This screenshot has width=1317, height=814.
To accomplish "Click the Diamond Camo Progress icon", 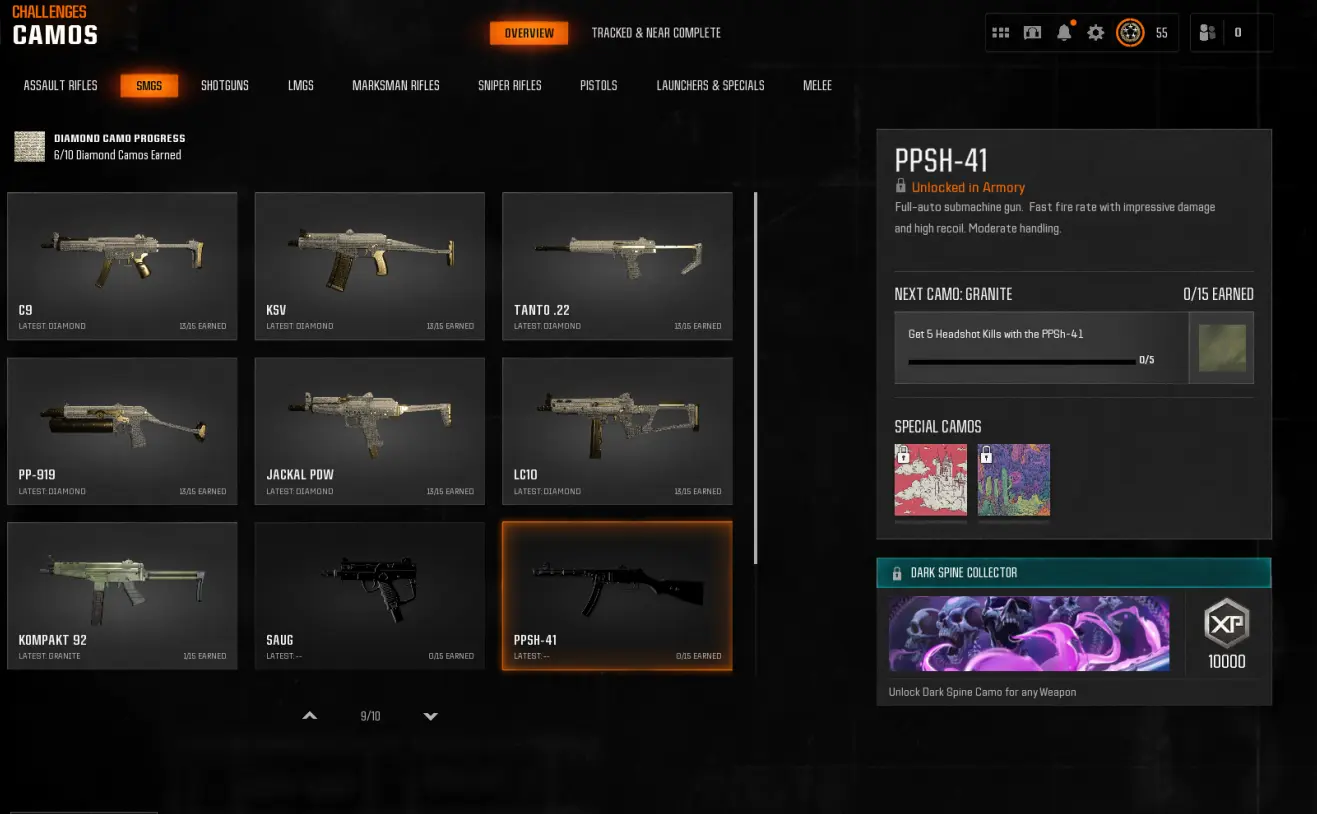I will point(30,146).
